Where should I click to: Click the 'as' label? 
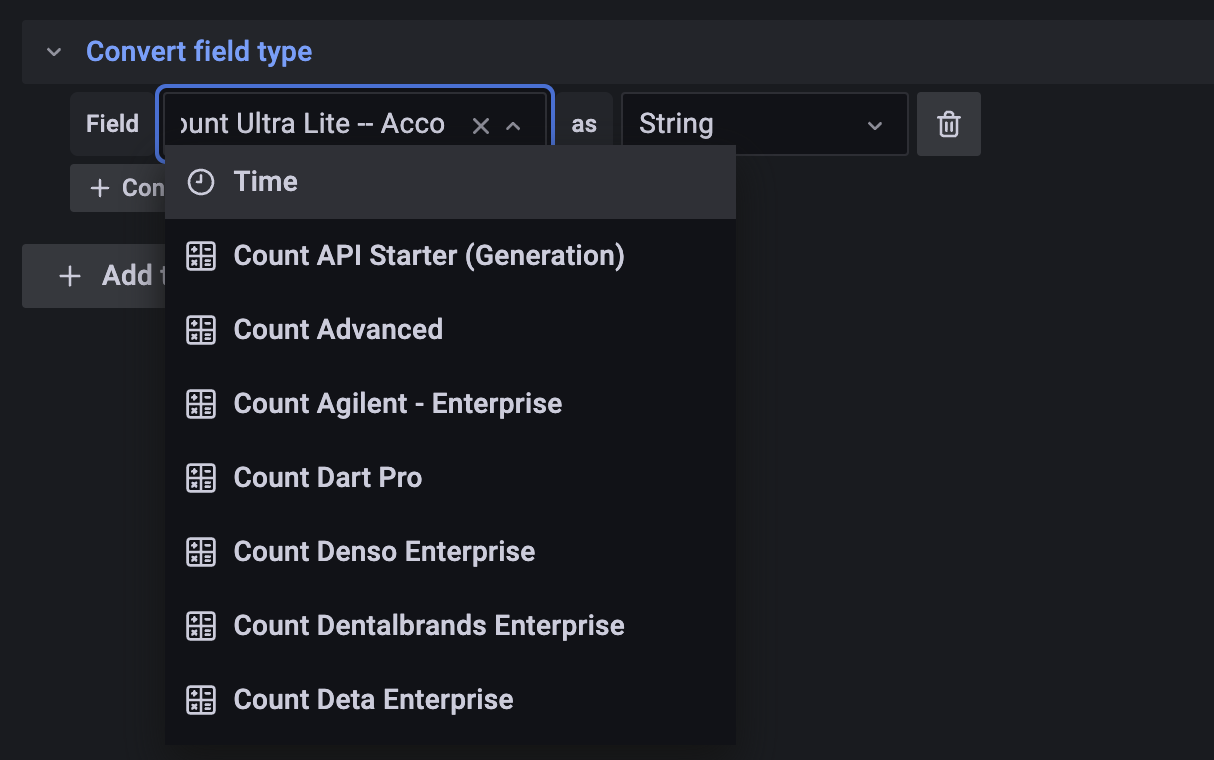click(584, 124)
